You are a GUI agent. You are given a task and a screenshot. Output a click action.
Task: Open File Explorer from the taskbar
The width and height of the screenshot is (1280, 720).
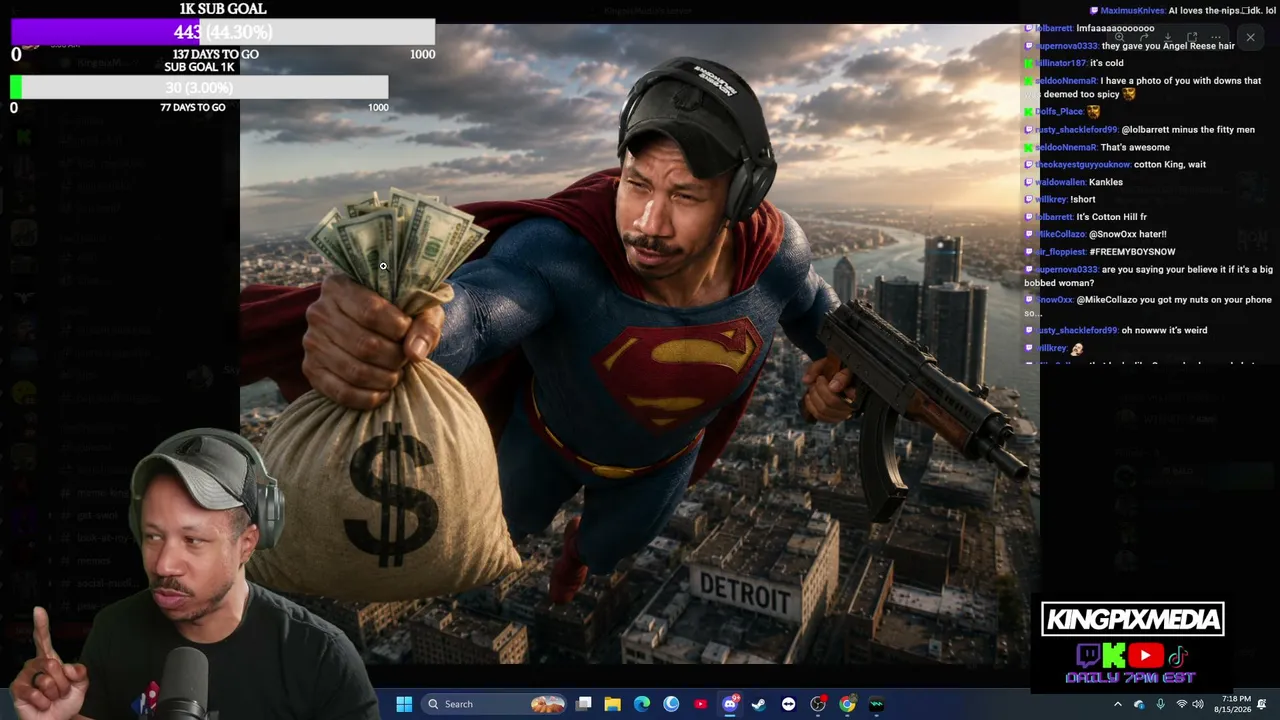click(x=613, y=704)
